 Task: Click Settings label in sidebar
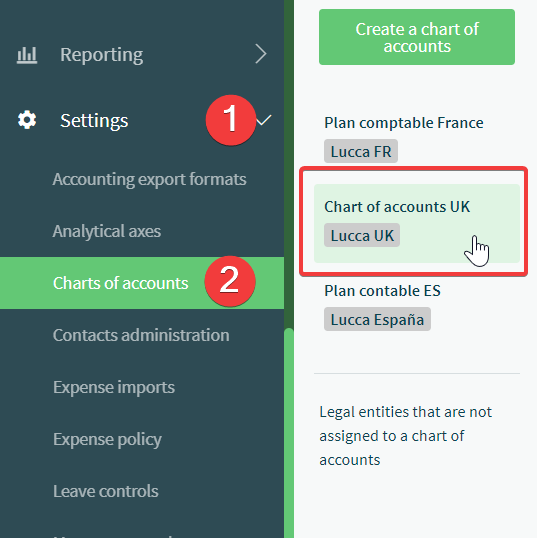[94, 120]
